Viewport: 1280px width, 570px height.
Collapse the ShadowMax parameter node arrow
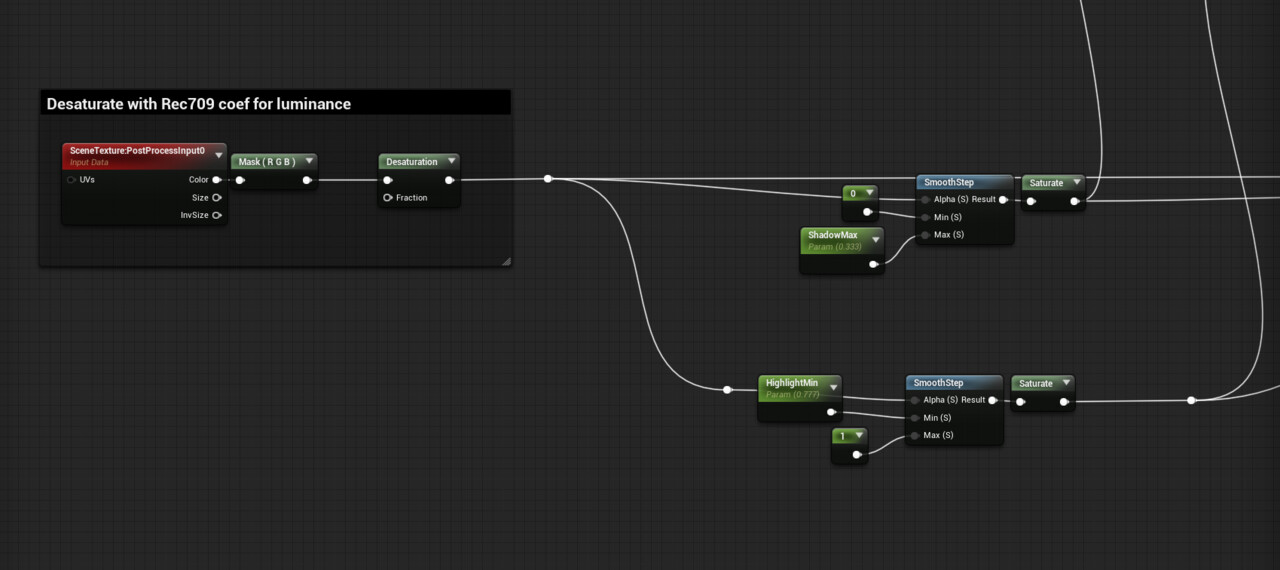point(875,240)
